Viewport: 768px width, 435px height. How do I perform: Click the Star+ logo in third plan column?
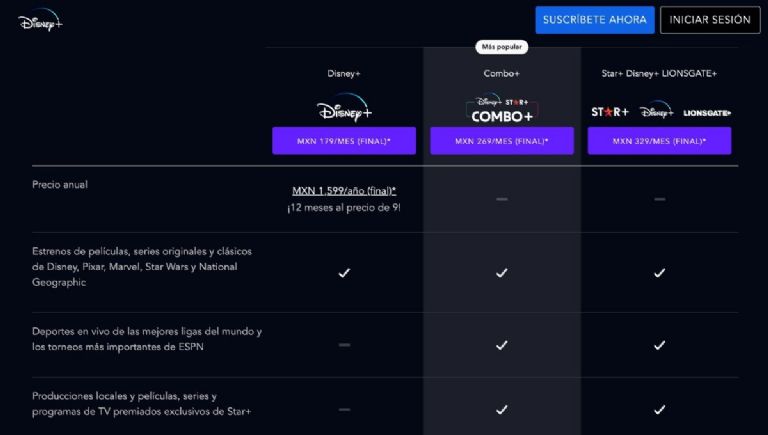click(x=610, y=112)
